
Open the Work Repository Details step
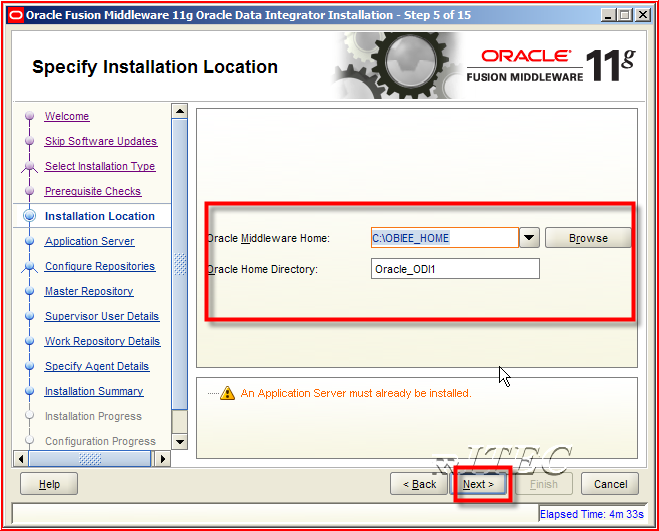(103, 341)
